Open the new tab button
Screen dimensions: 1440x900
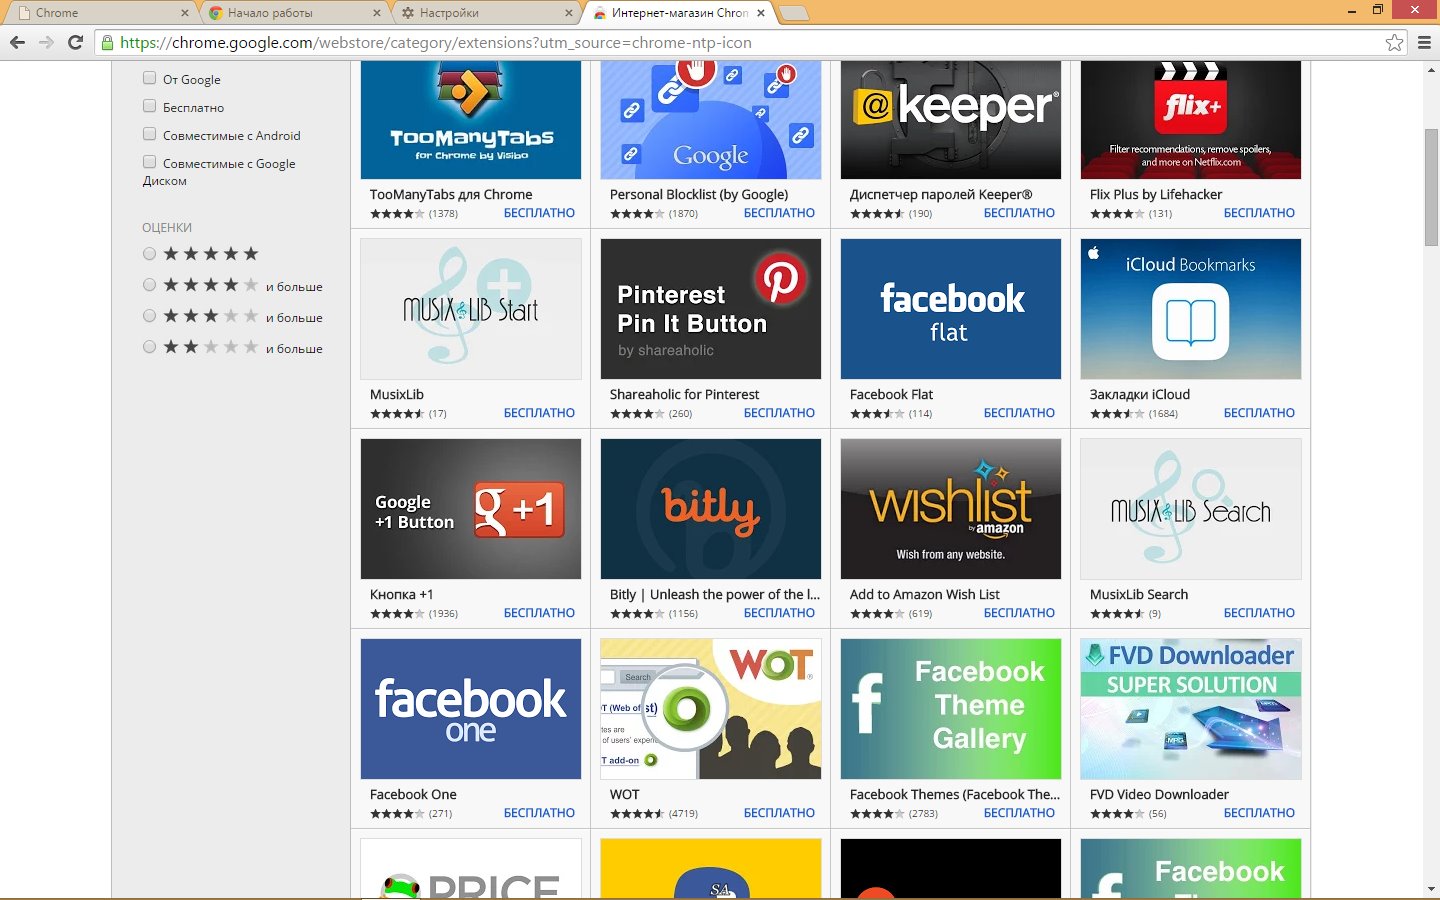click(793, 13)
